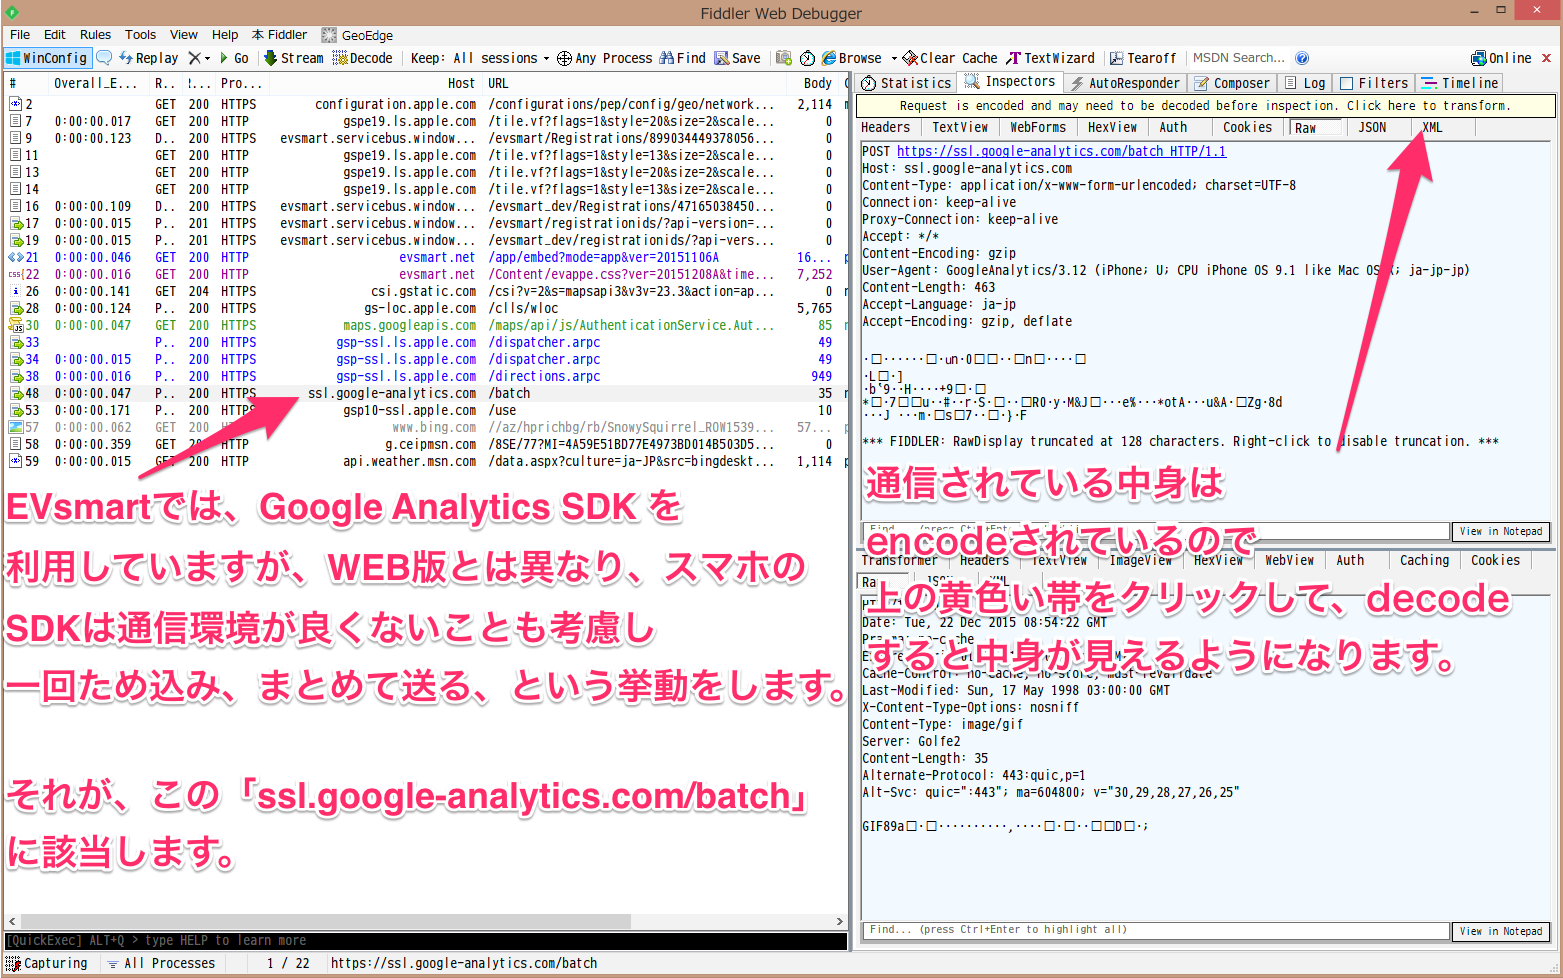Select request Headers inspector tab
Viewport: 1563px width, 978px height.
pos(886,127)
